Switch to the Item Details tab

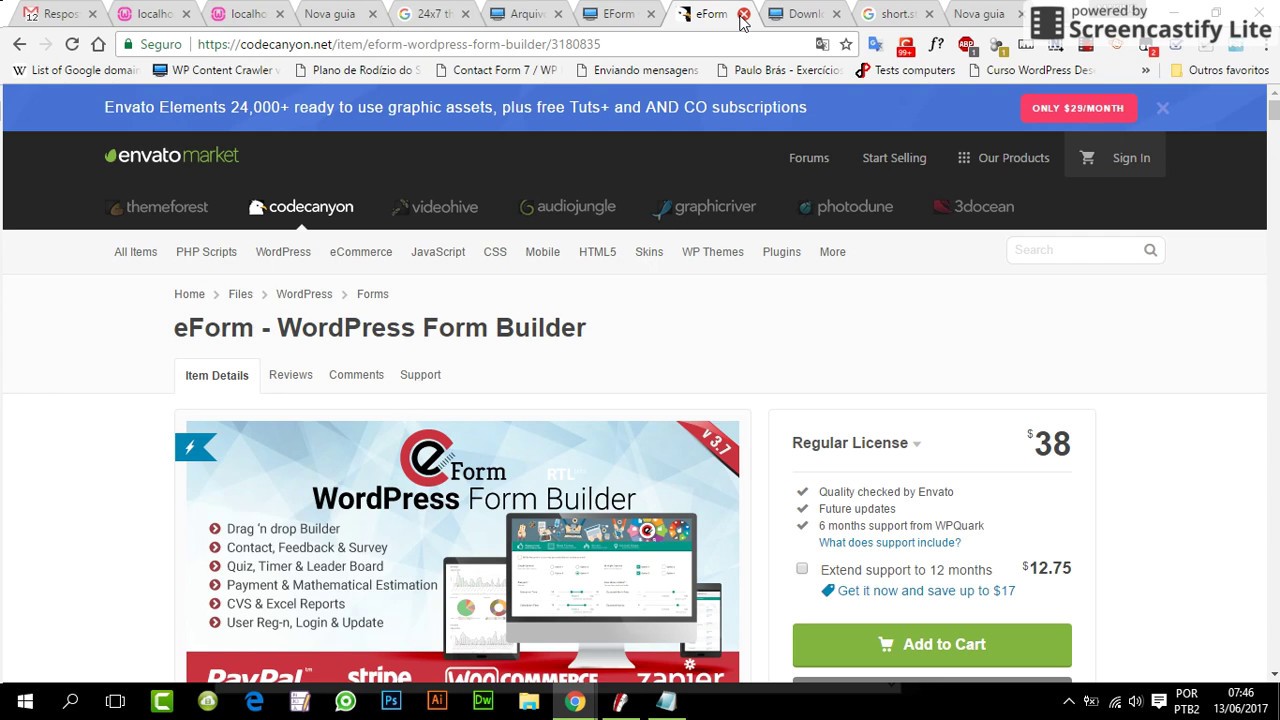[x=217, y=375]
